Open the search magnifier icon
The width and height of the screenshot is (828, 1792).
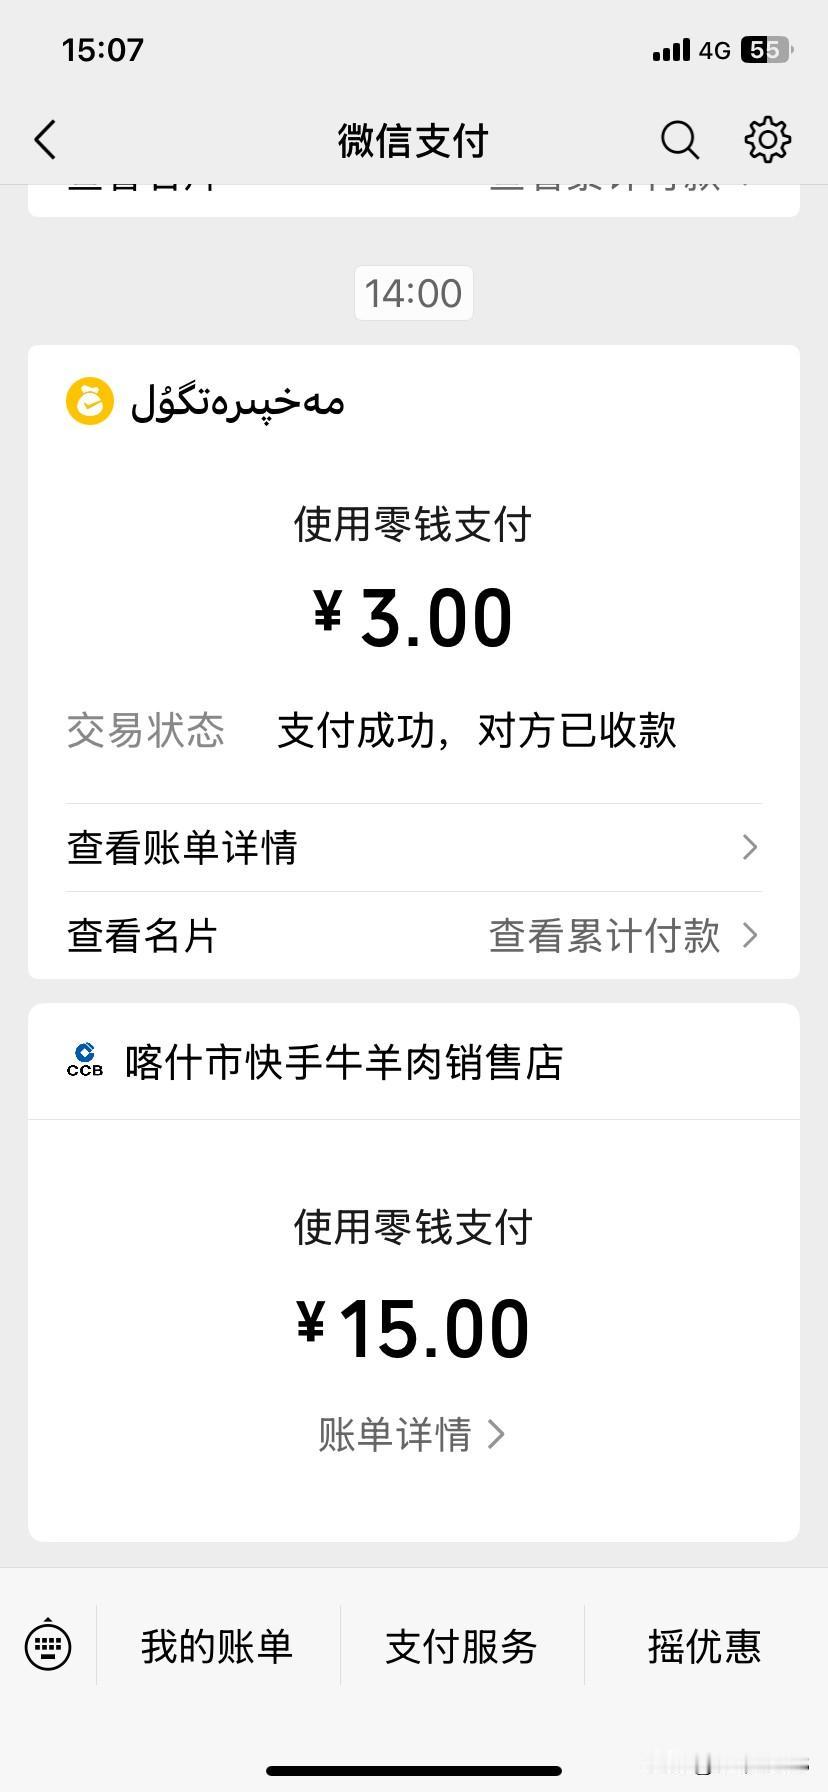(x=679, y=140)
